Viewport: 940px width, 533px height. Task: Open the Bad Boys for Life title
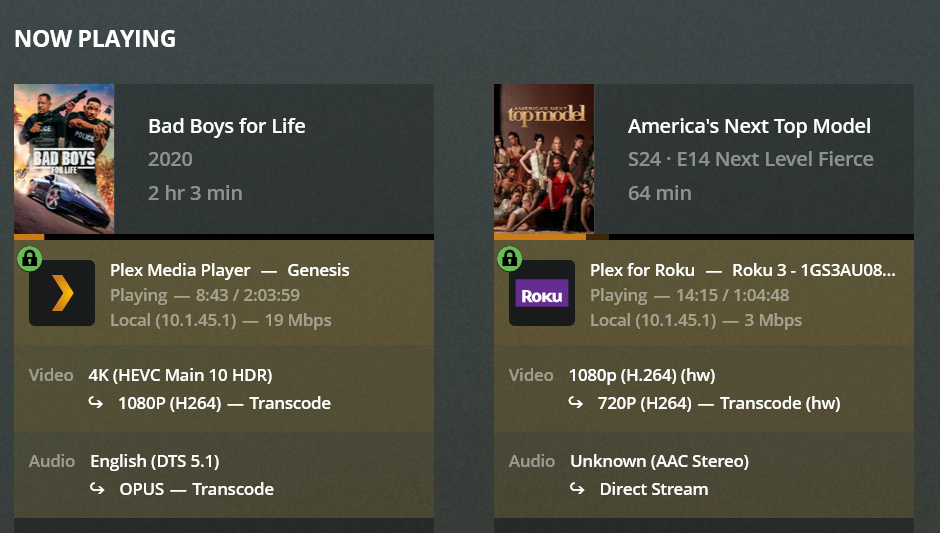pyautogui.click(x=227, y=126)
